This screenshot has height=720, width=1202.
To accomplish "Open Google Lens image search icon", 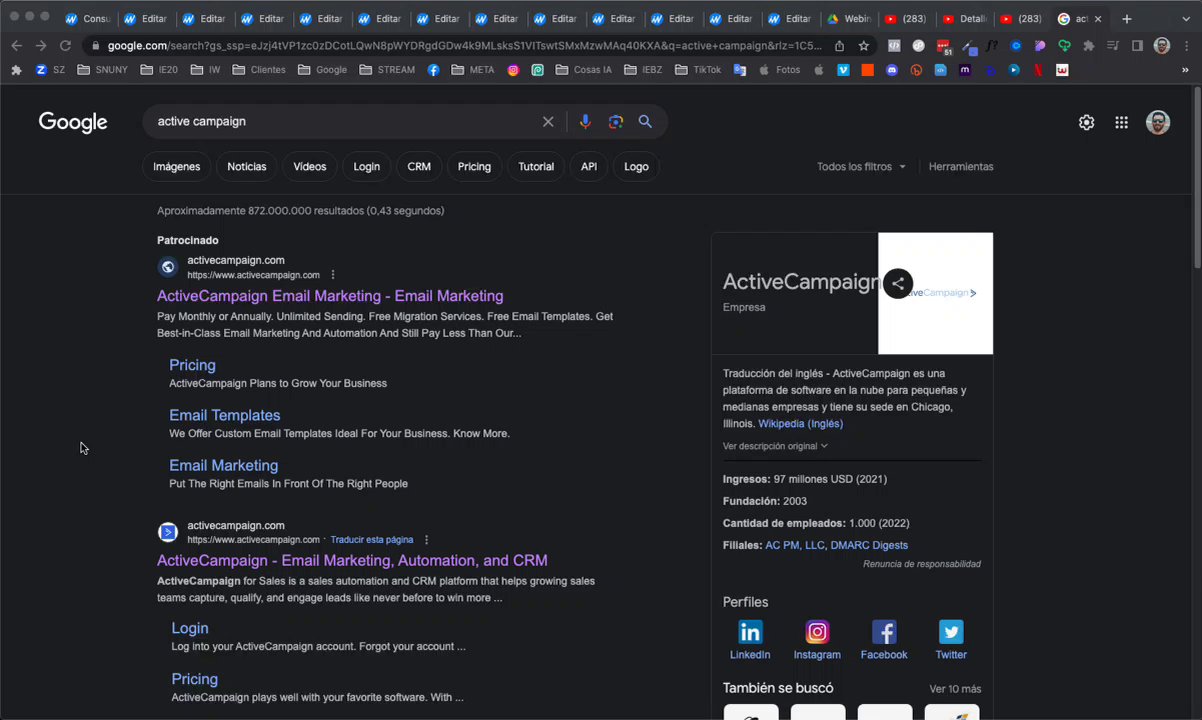I will point(616,122).
